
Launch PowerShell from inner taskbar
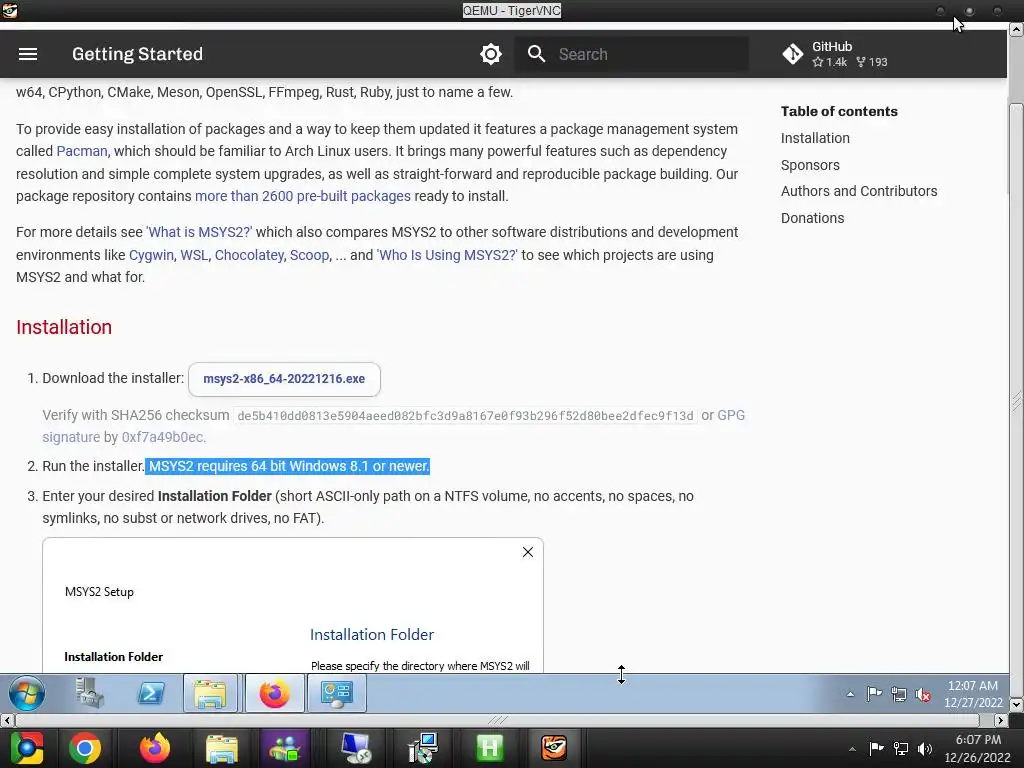(x=150, y=694)
